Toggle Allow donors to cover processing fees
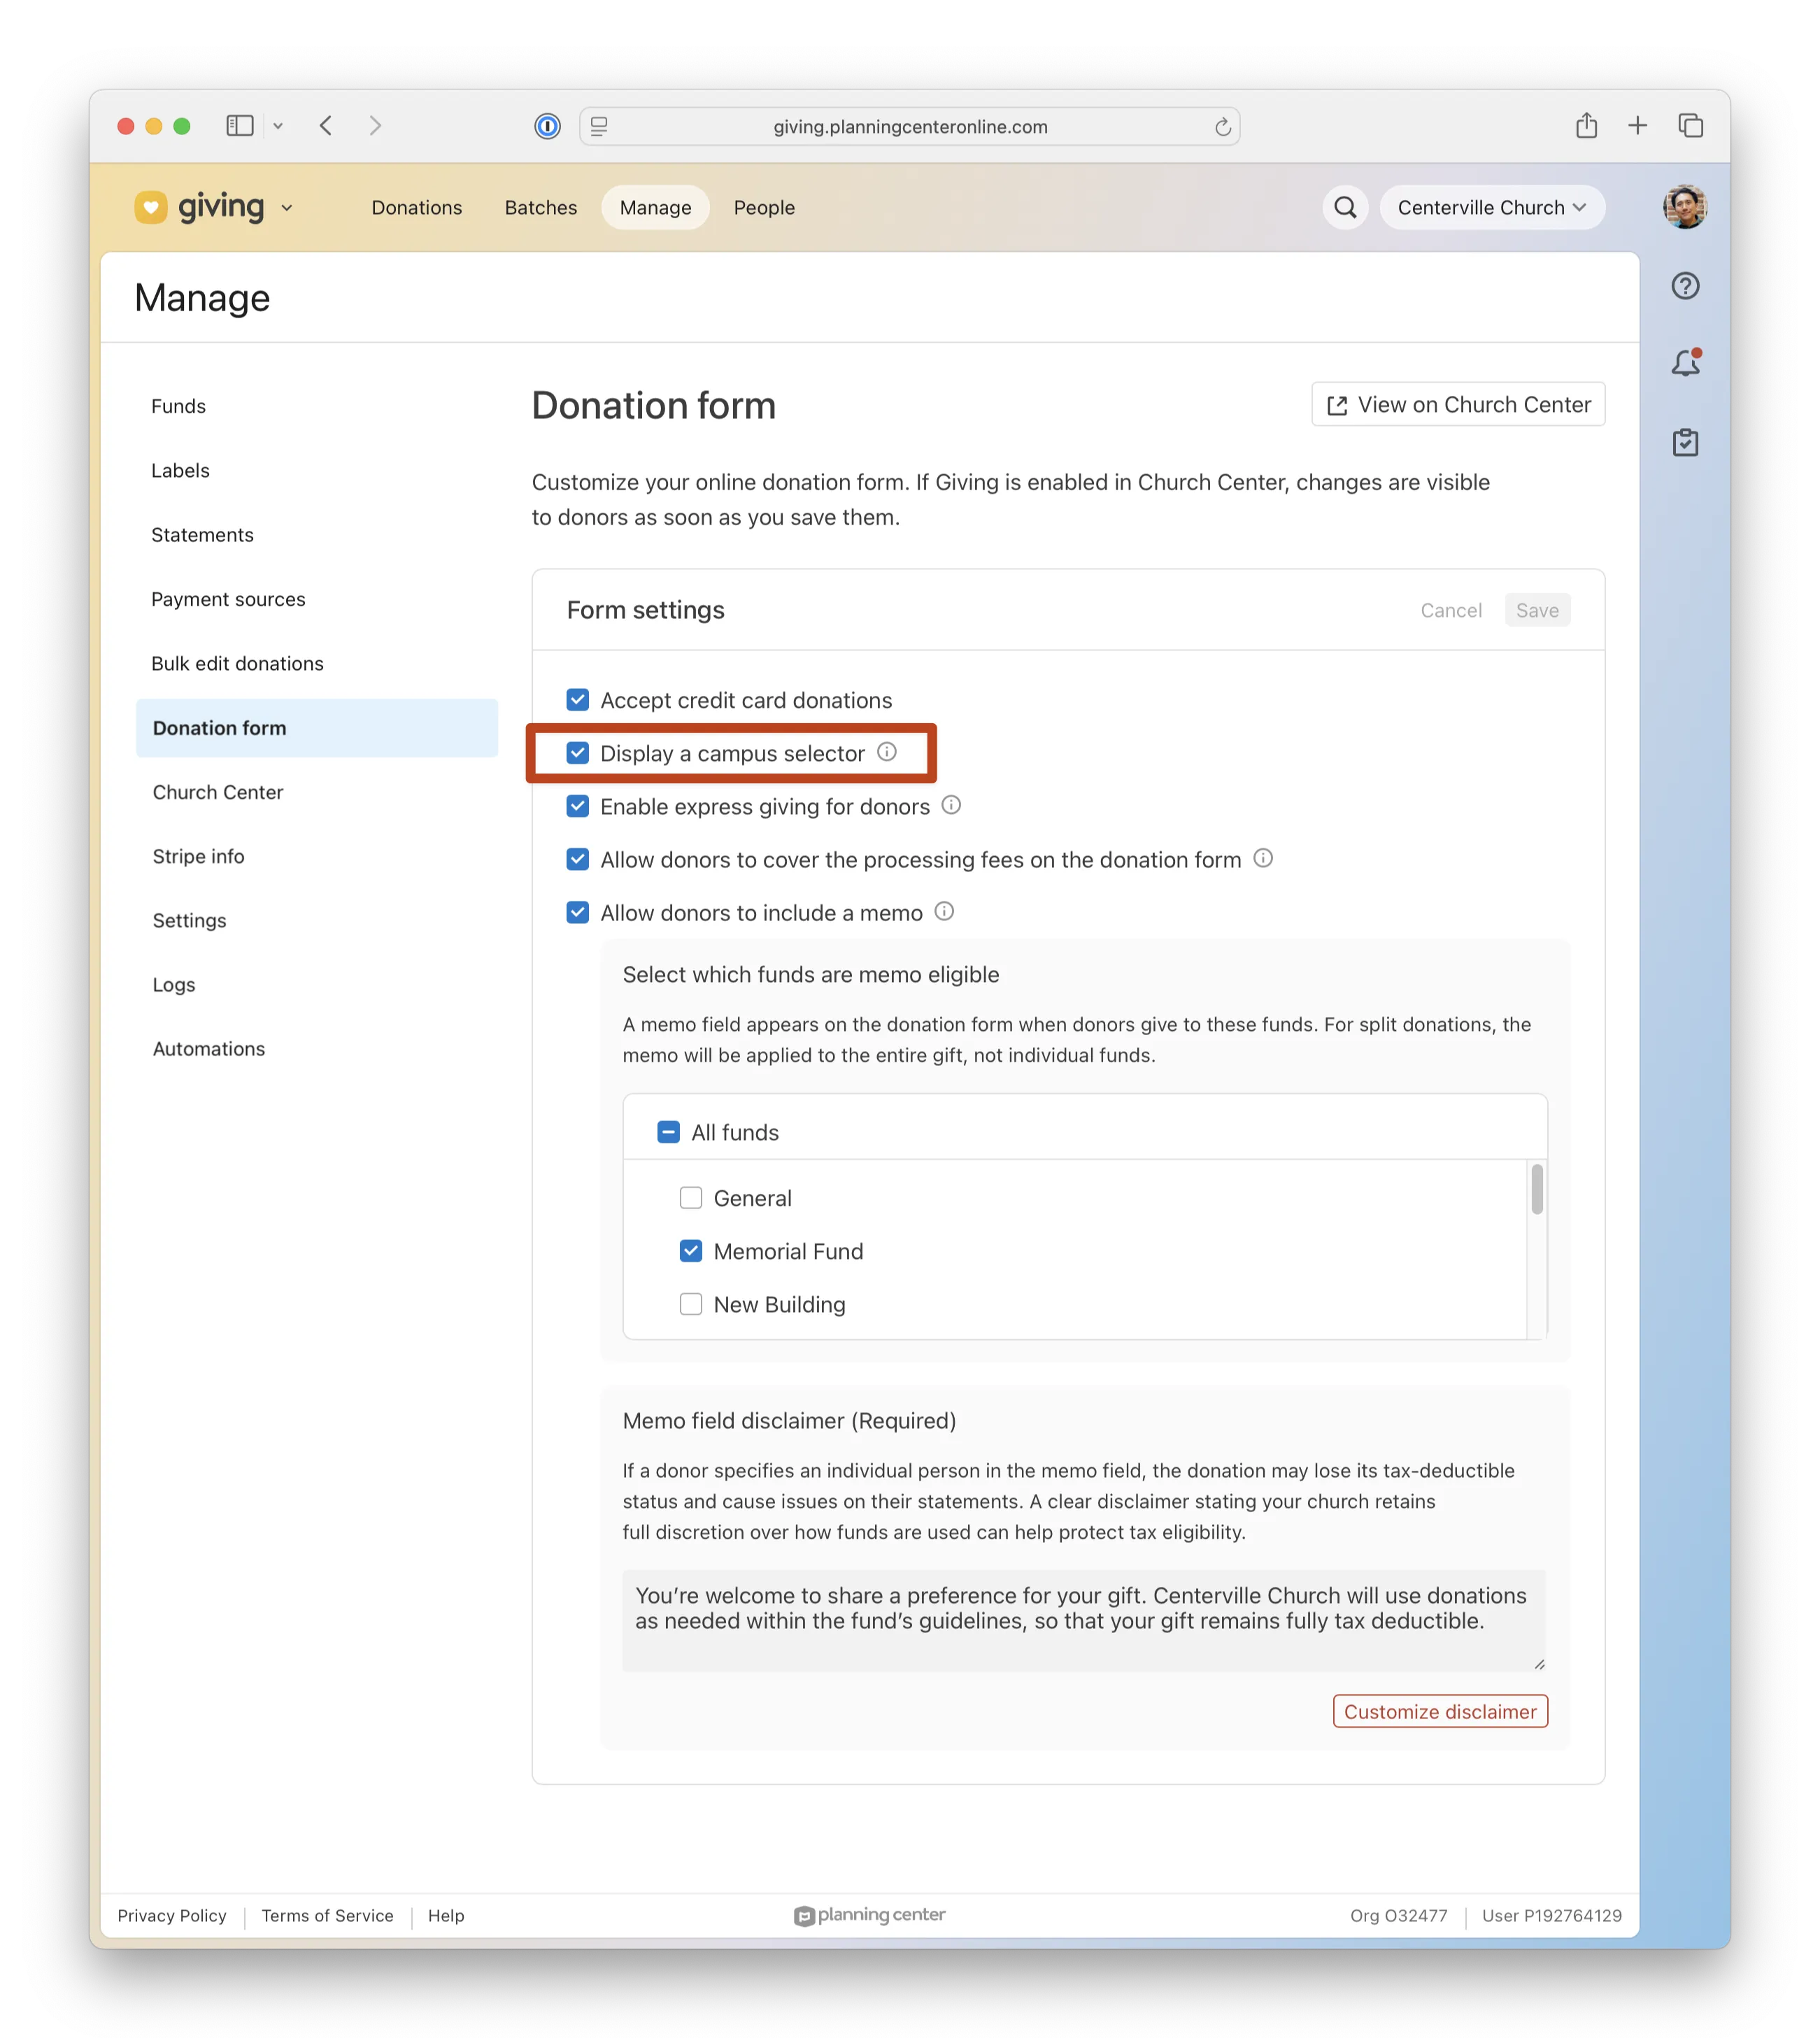 point(577,858)
